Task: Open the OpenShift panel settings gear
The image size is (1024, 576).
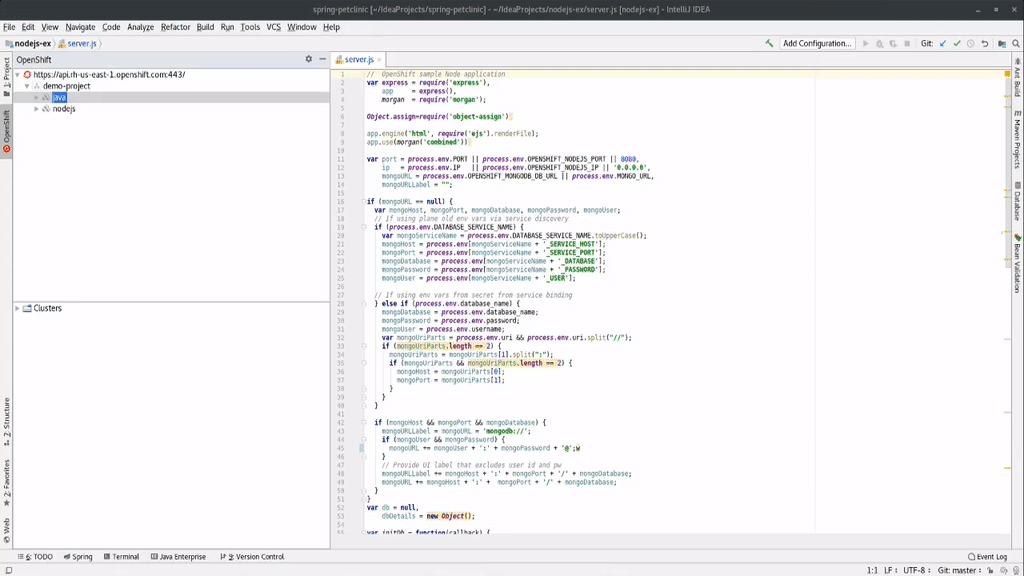Action: tap(309, 59)
